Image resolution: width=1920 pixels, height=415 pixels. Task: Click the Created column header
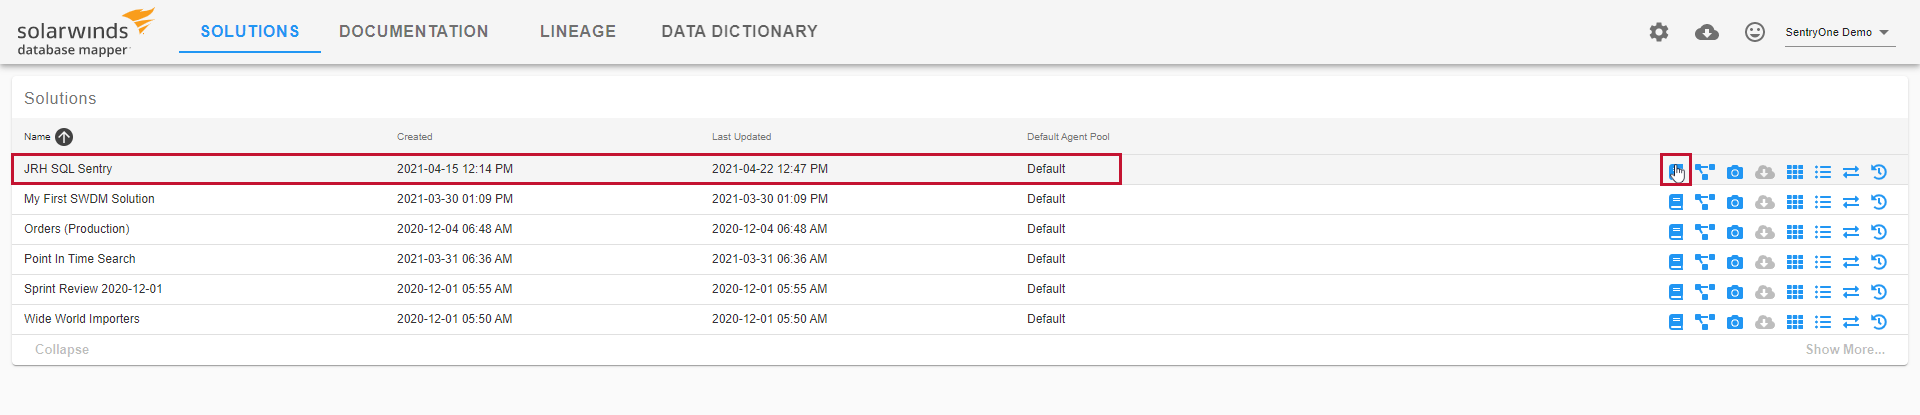(415, 137)
